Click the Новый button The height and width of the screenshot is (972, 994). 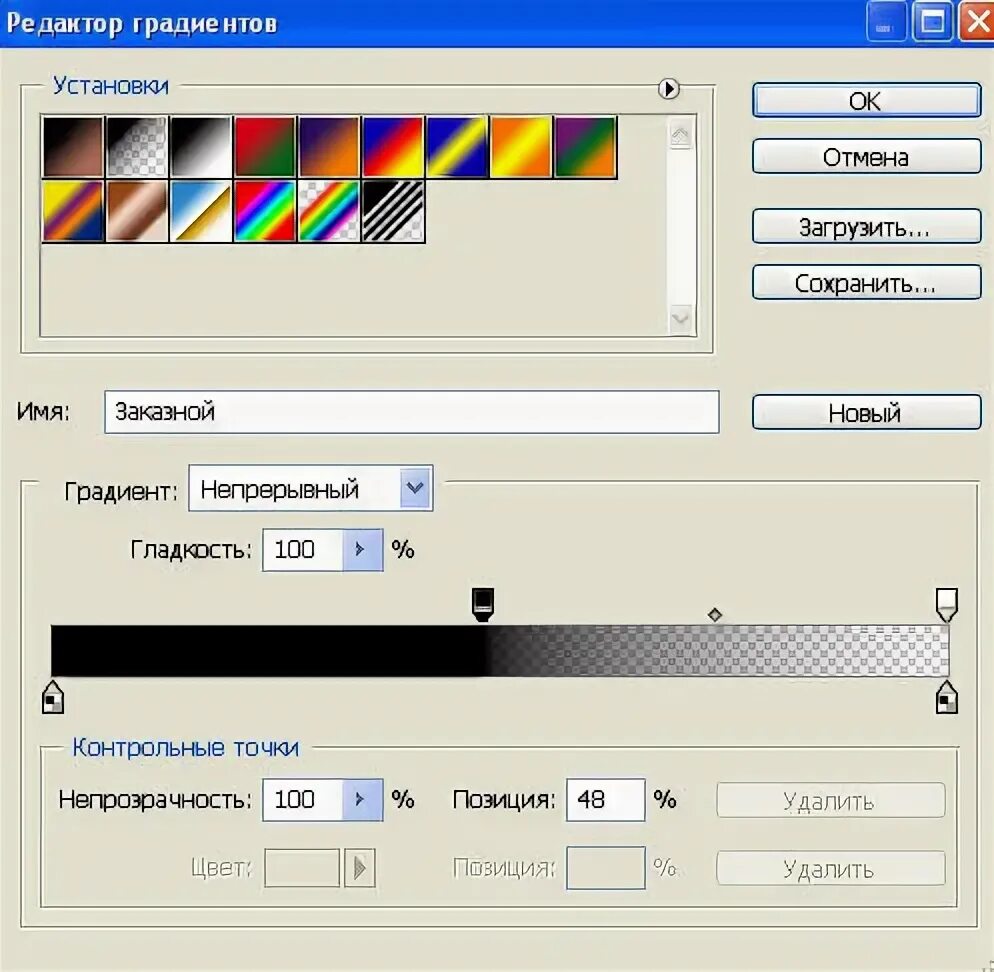click(866, 413)
